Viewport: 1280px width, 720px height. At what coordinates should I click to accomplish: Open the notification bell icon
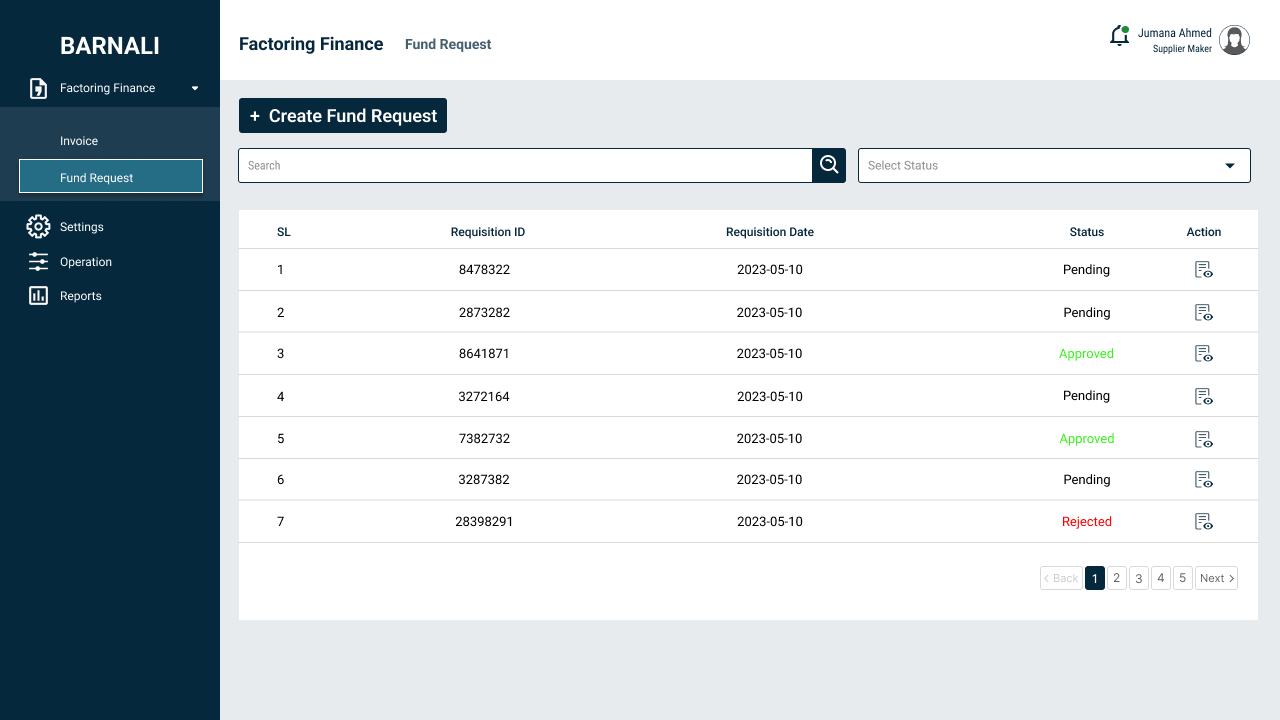(x=1120, y=36)
